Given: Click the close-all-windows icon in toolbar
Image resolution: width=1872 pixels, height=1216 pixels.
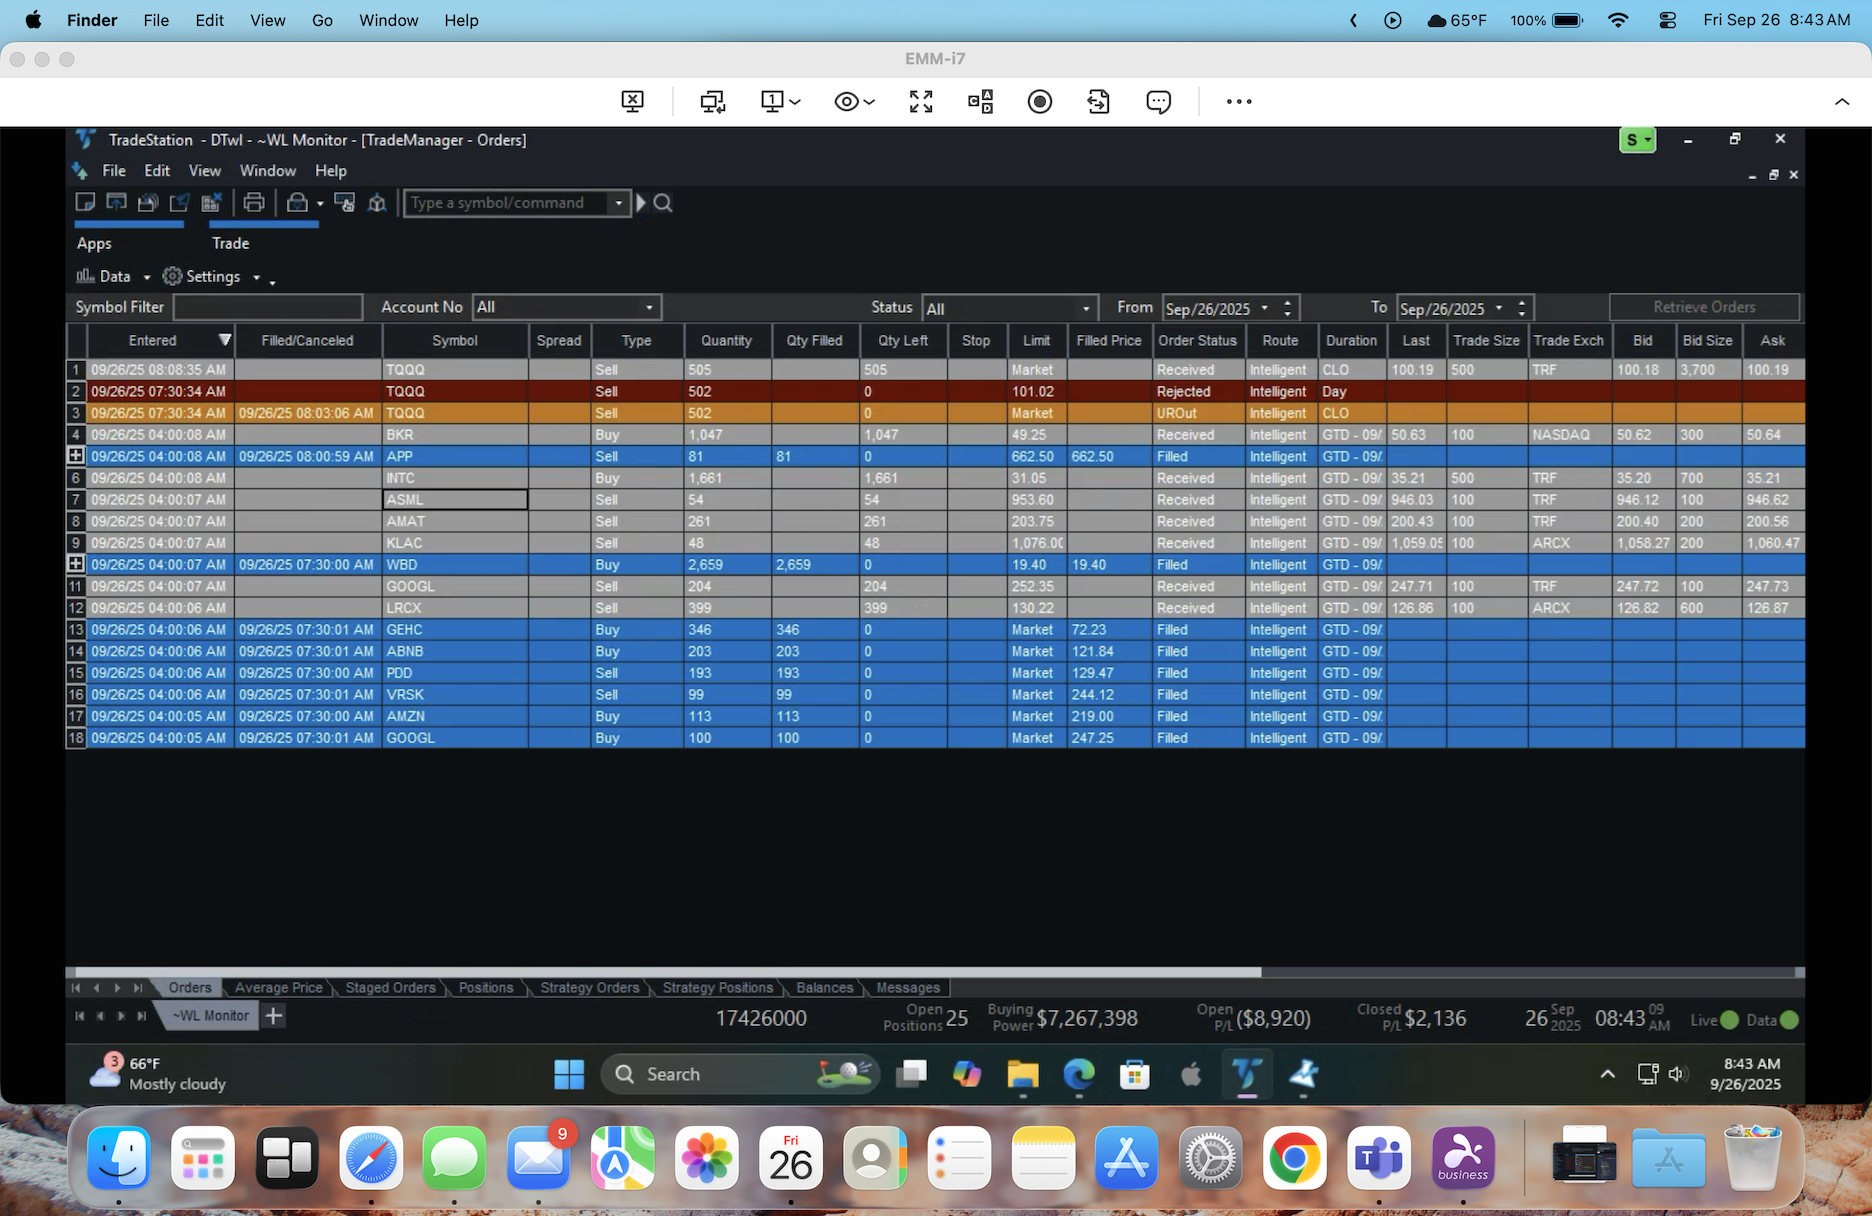Looking at the screenshot, I should tap(211, 203).
